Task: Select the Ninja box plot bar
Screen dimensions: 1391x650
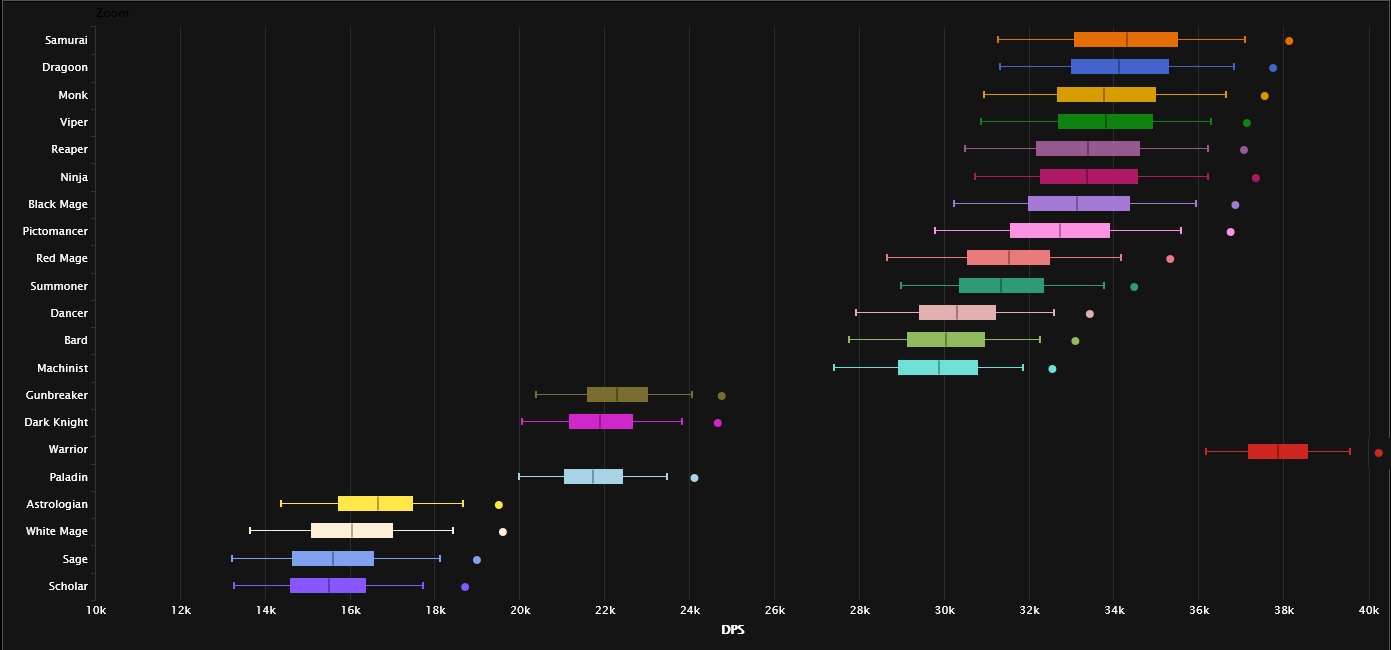Action: 1089,177
